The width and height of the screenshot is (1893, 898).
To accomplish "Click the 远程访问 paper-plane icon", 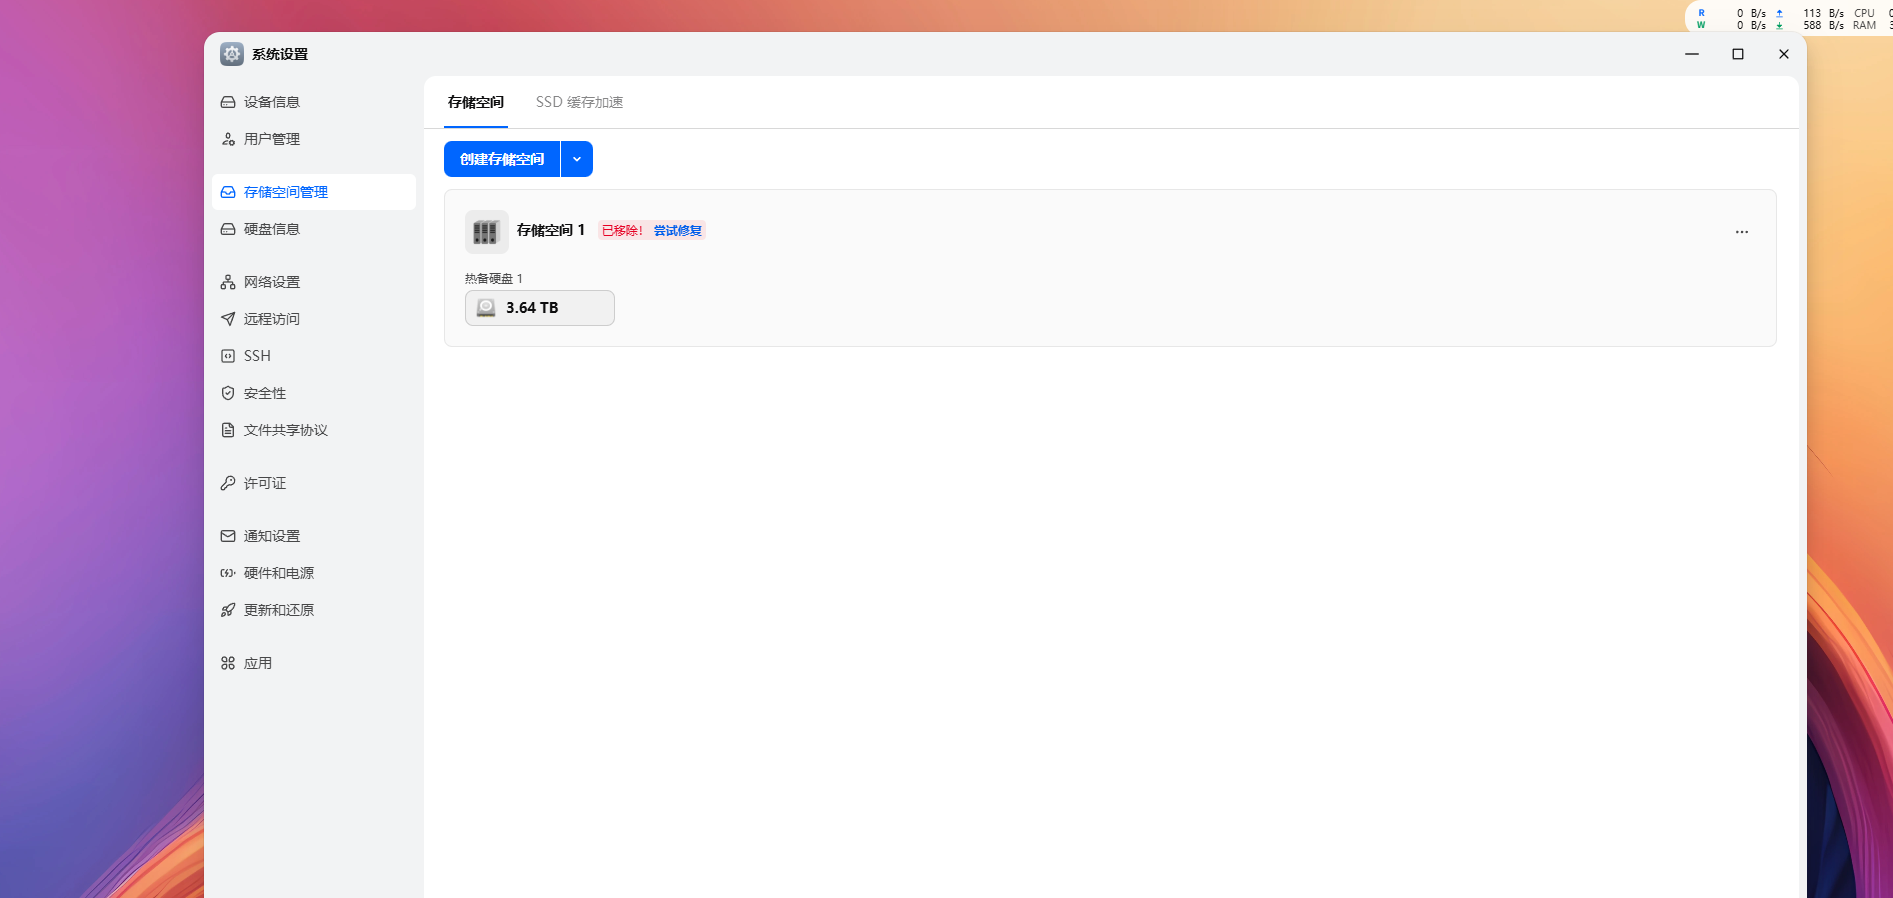I will pos(228,319).
